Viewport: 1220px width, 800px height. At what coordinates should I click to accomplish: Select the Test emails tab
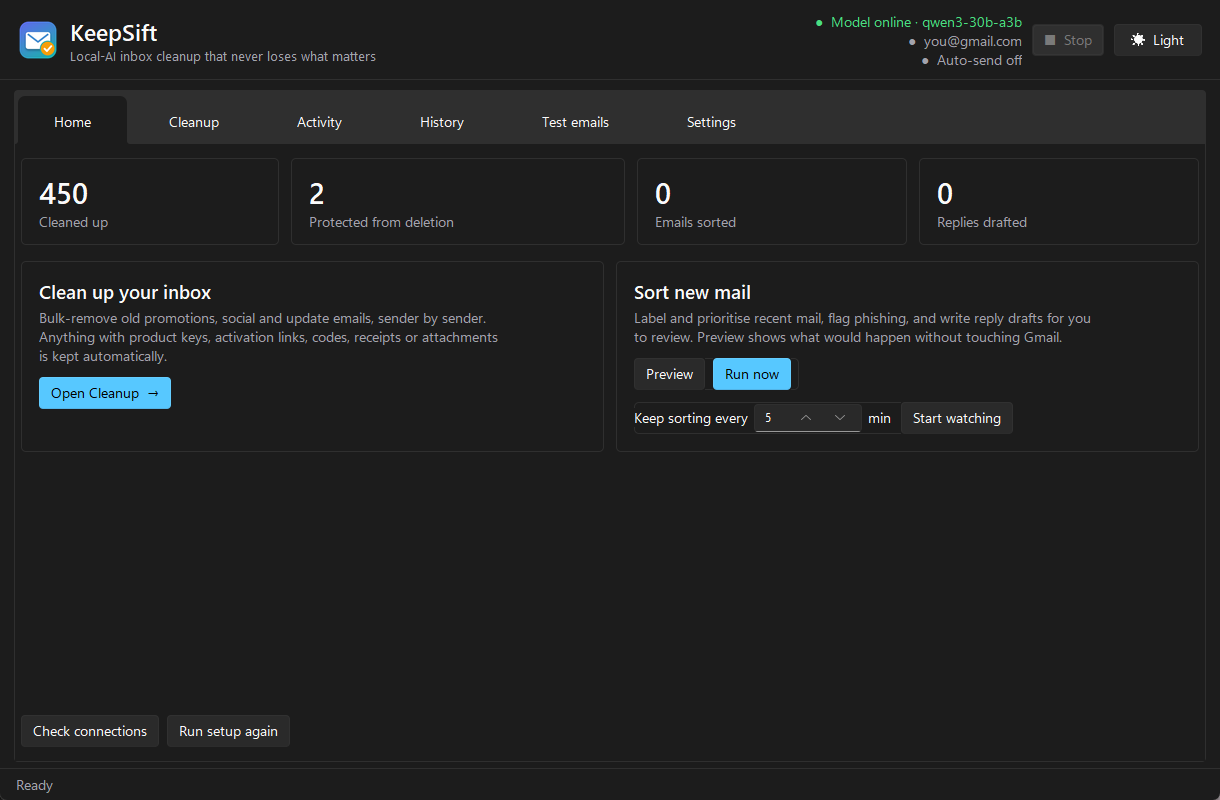tap(575, 122)
